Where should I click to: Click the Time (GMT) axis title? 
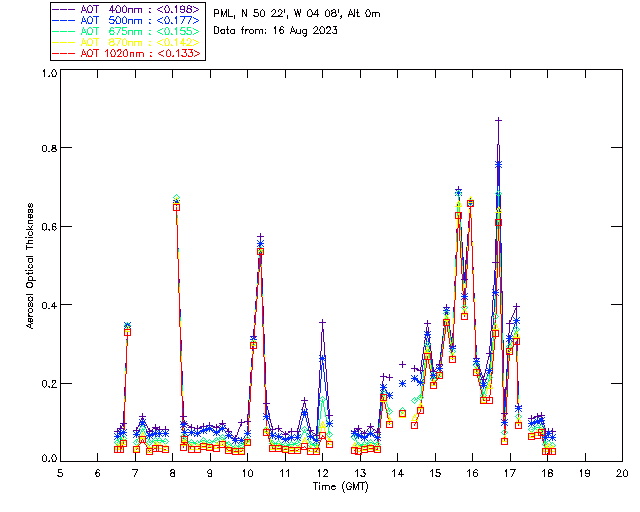[x=340, y=487]
